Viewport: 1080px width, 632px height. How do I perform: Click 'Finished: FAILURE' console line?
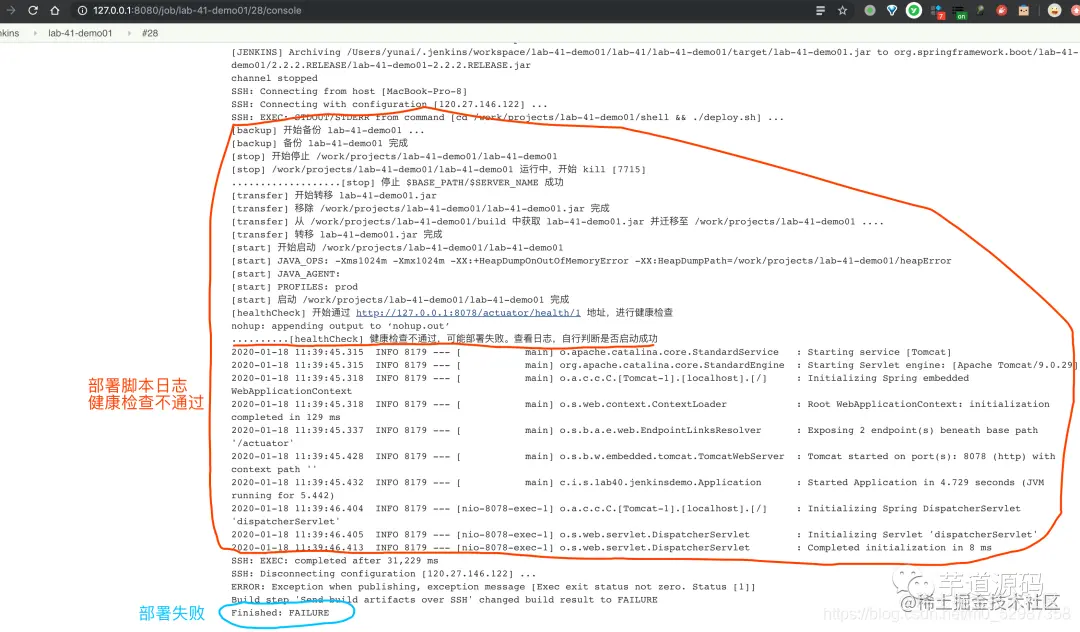[280, 613]
